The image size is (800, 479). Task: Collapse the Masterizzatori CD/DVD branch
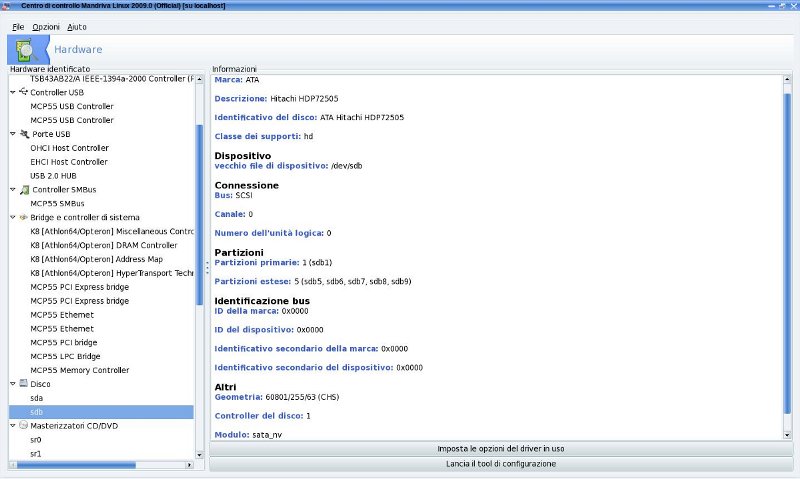[12, 425]
